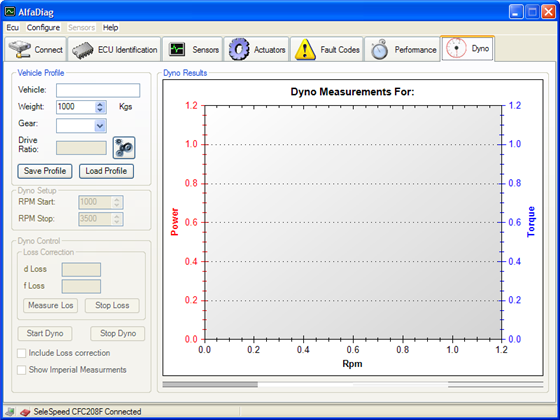The width and height of the screenshot is (560, 420).
Task: Enable Include Loss correction checkbox
Action: (22, 353)
